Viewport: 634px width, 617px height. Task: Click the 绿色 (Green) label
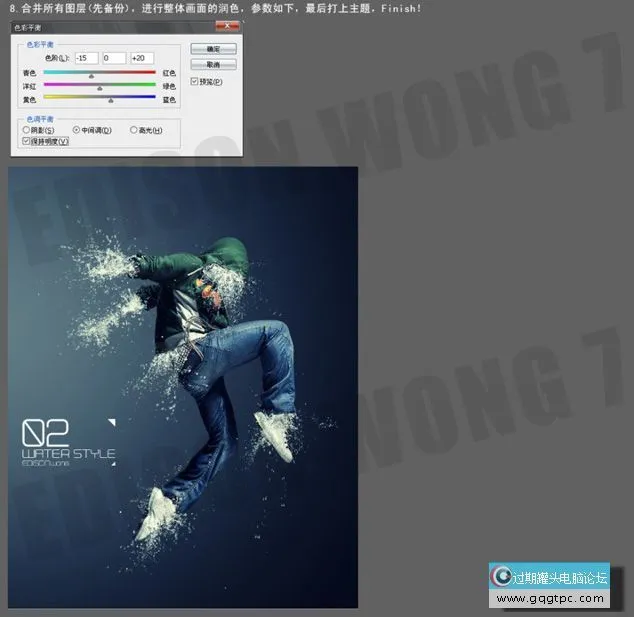click(169, 87)
